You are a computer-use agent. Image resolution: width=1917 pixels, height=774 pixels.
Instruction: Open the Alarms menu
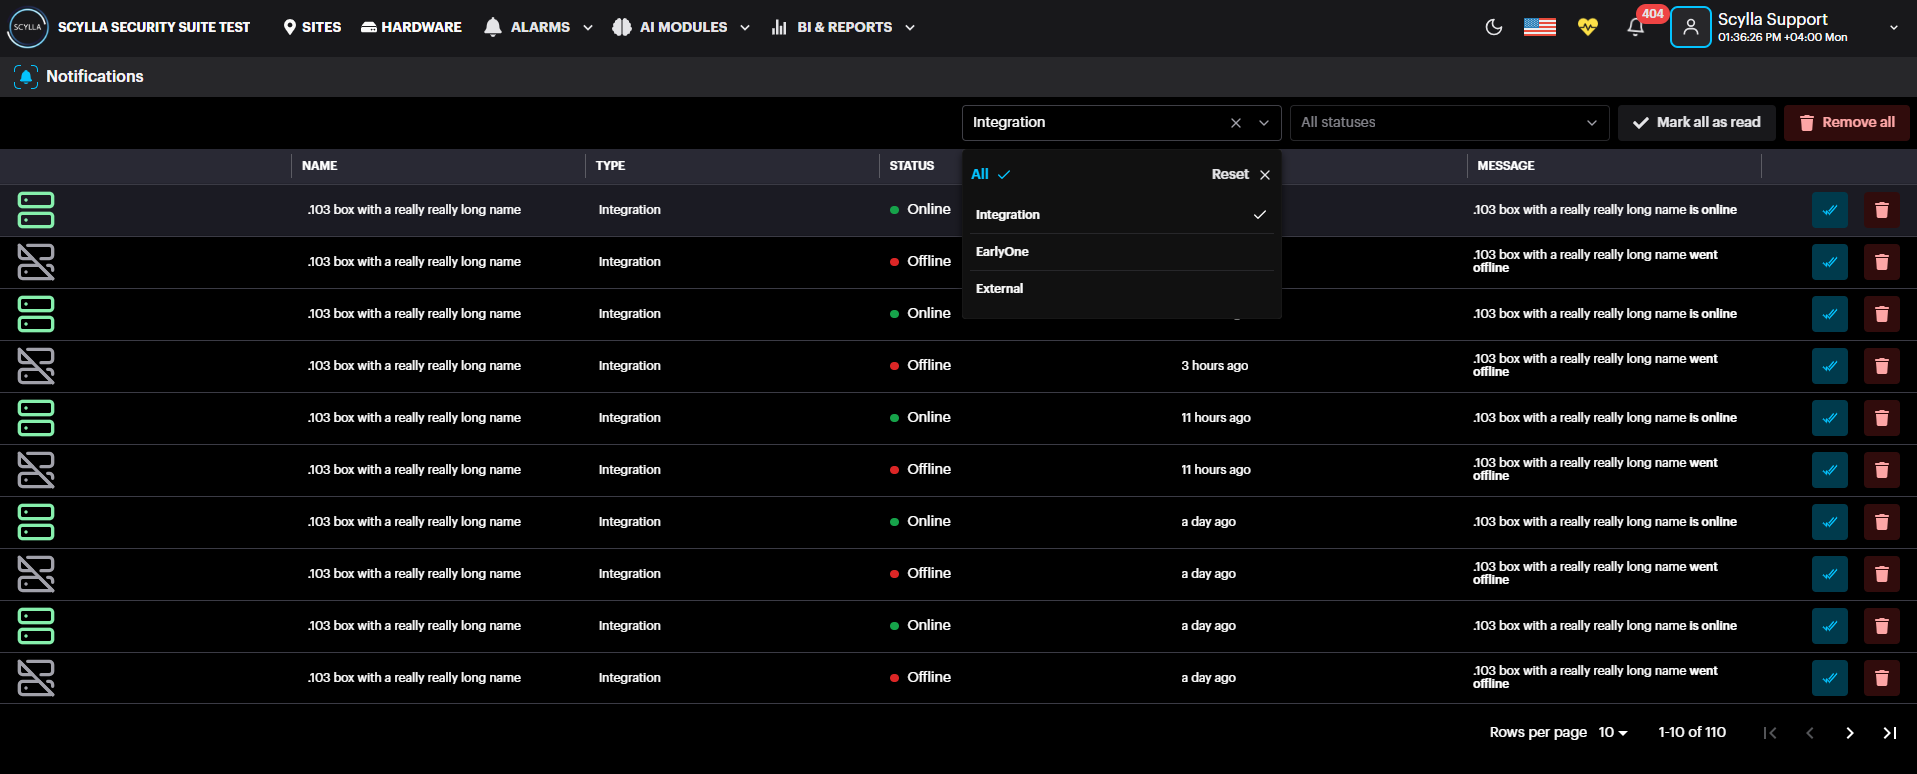pos(539,27)
